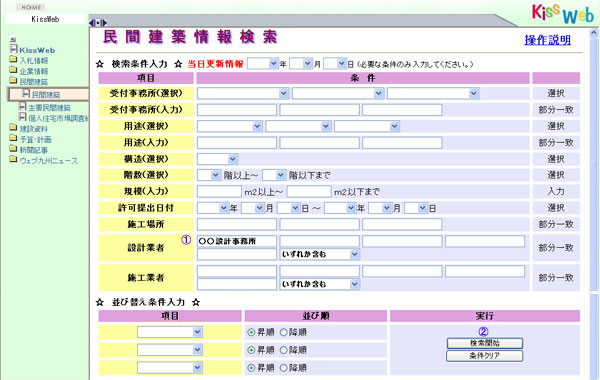Open the 設計業者 いずれか含む dropdown
The height and width of the screenshot is (380, 600).
tap(320, 254)
